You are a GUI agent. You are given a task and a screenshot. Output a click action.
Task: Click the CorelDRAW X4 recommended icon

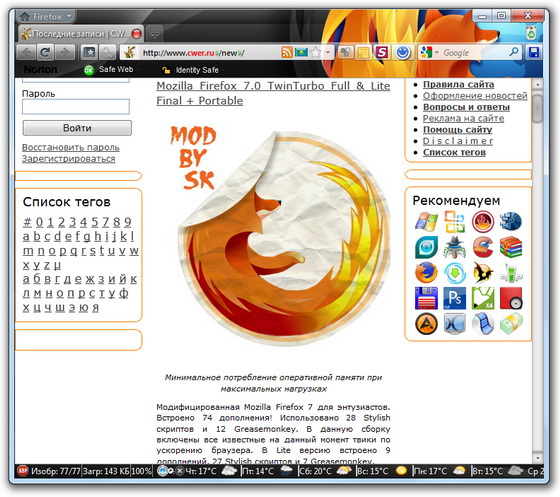483,298
